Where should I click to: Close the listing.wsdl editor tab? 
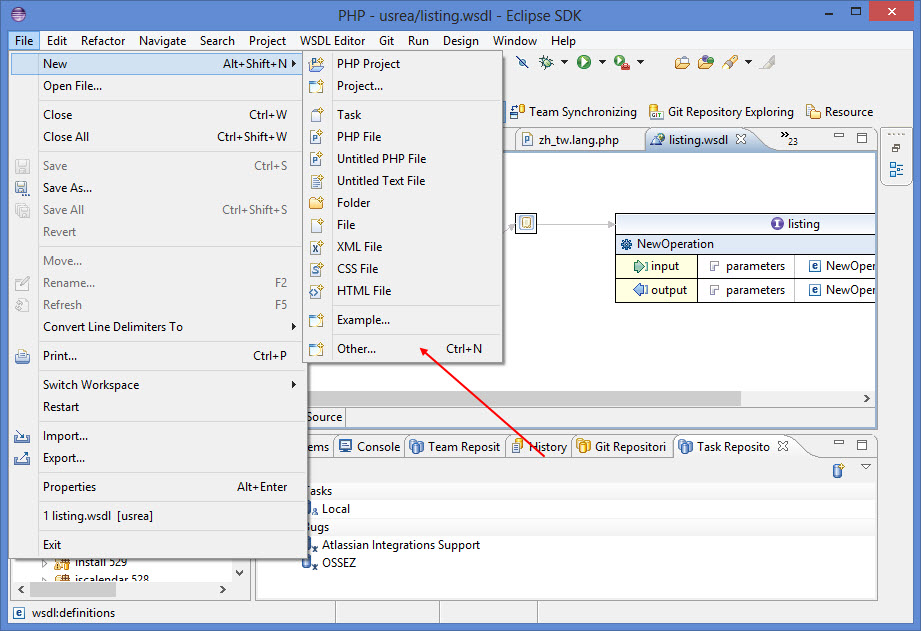741,139
